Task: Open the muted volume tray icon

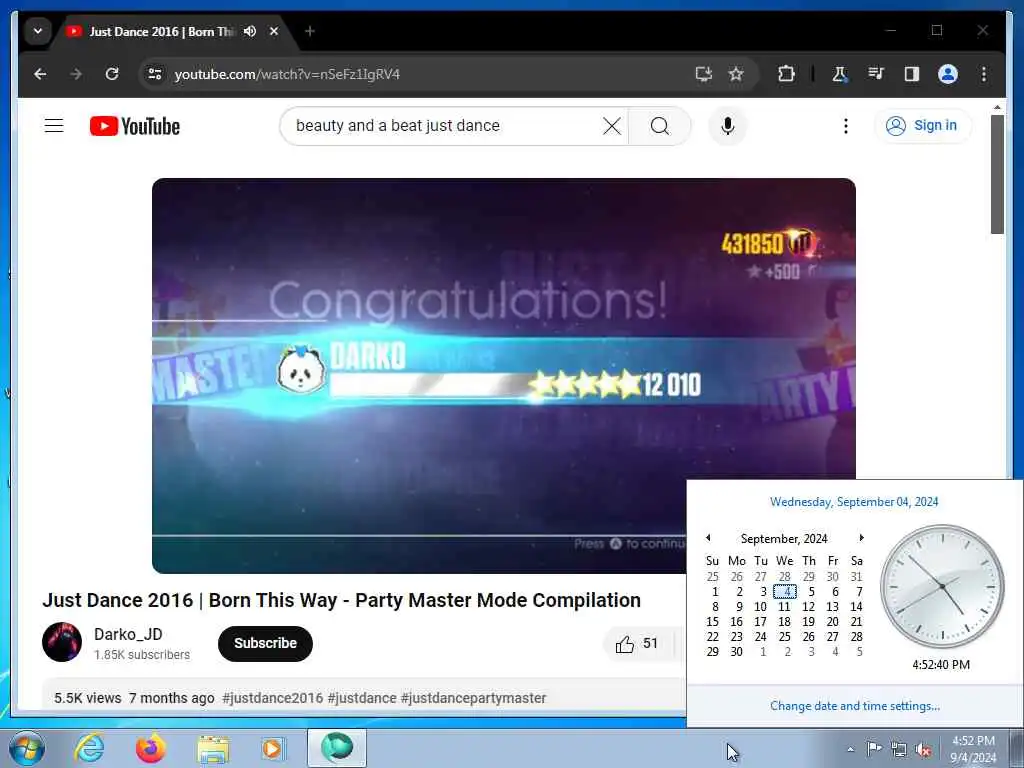Action: (923, 749)
